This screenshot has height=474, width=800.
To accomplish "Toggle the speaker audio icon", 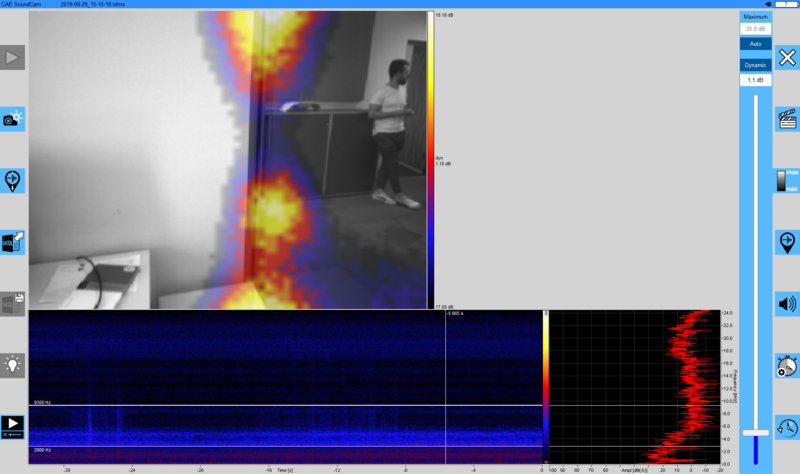I will (x=787, y=304).
